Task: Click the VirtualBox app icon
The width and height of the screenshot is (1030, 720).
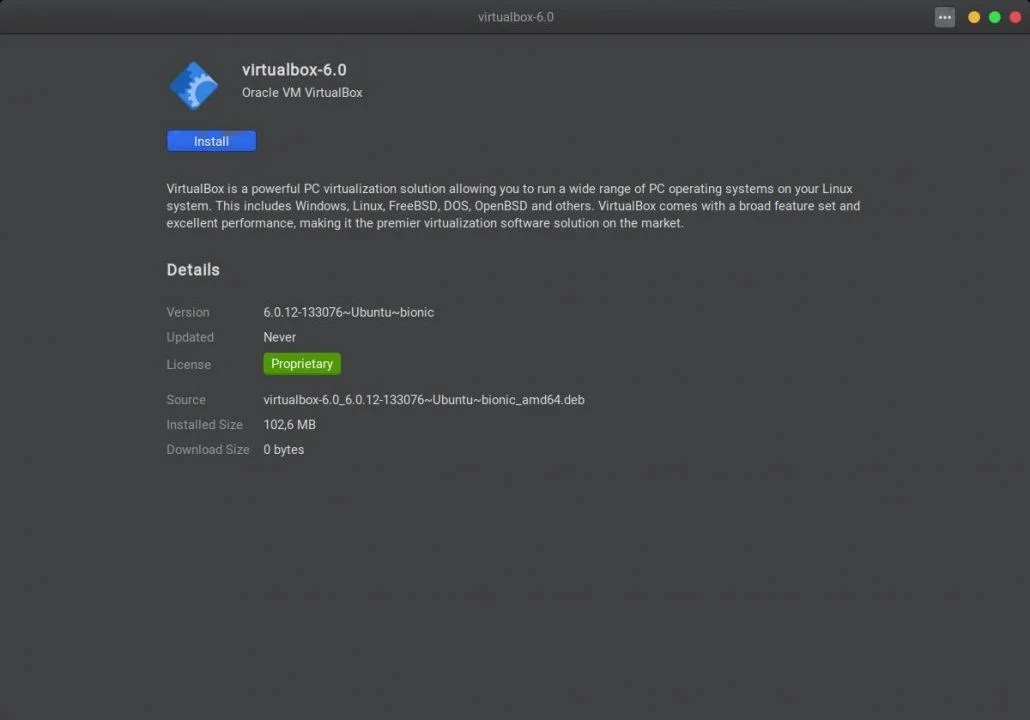Action: click(x=194, y=85)
